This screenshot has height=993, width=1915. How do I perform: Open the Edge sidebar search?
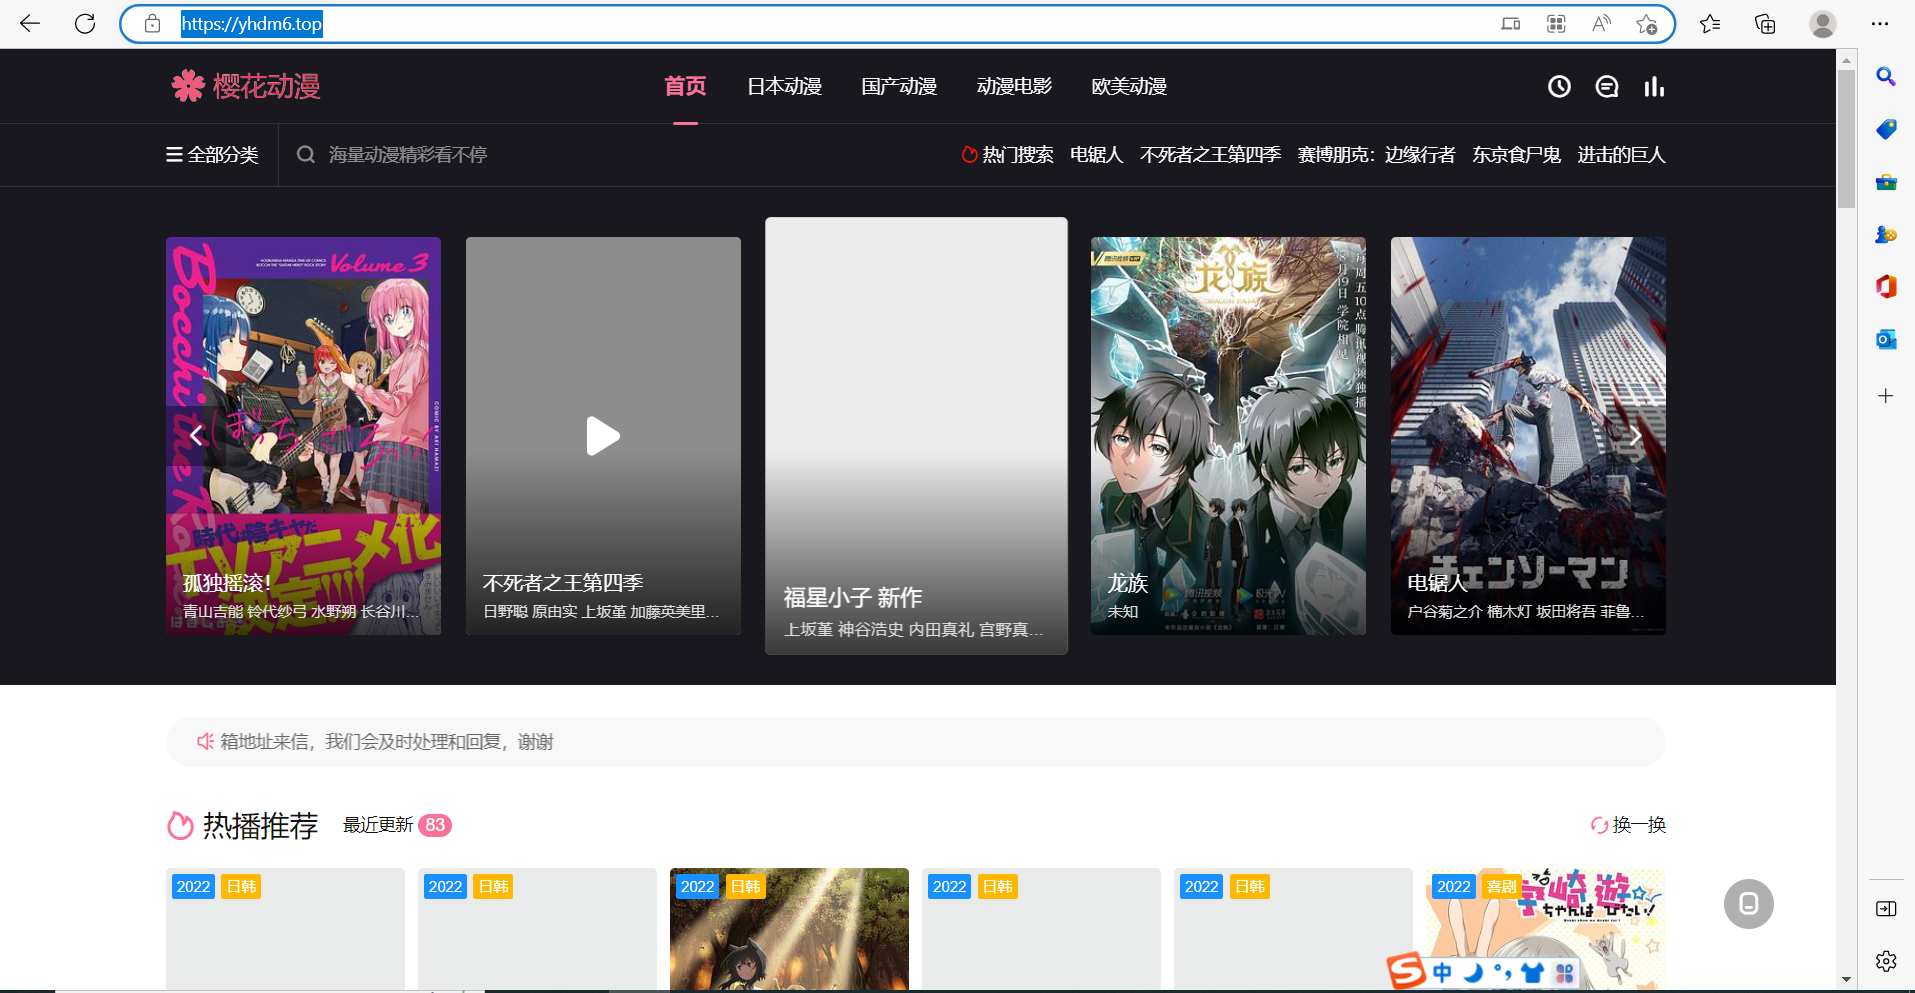pos(1886,77)
